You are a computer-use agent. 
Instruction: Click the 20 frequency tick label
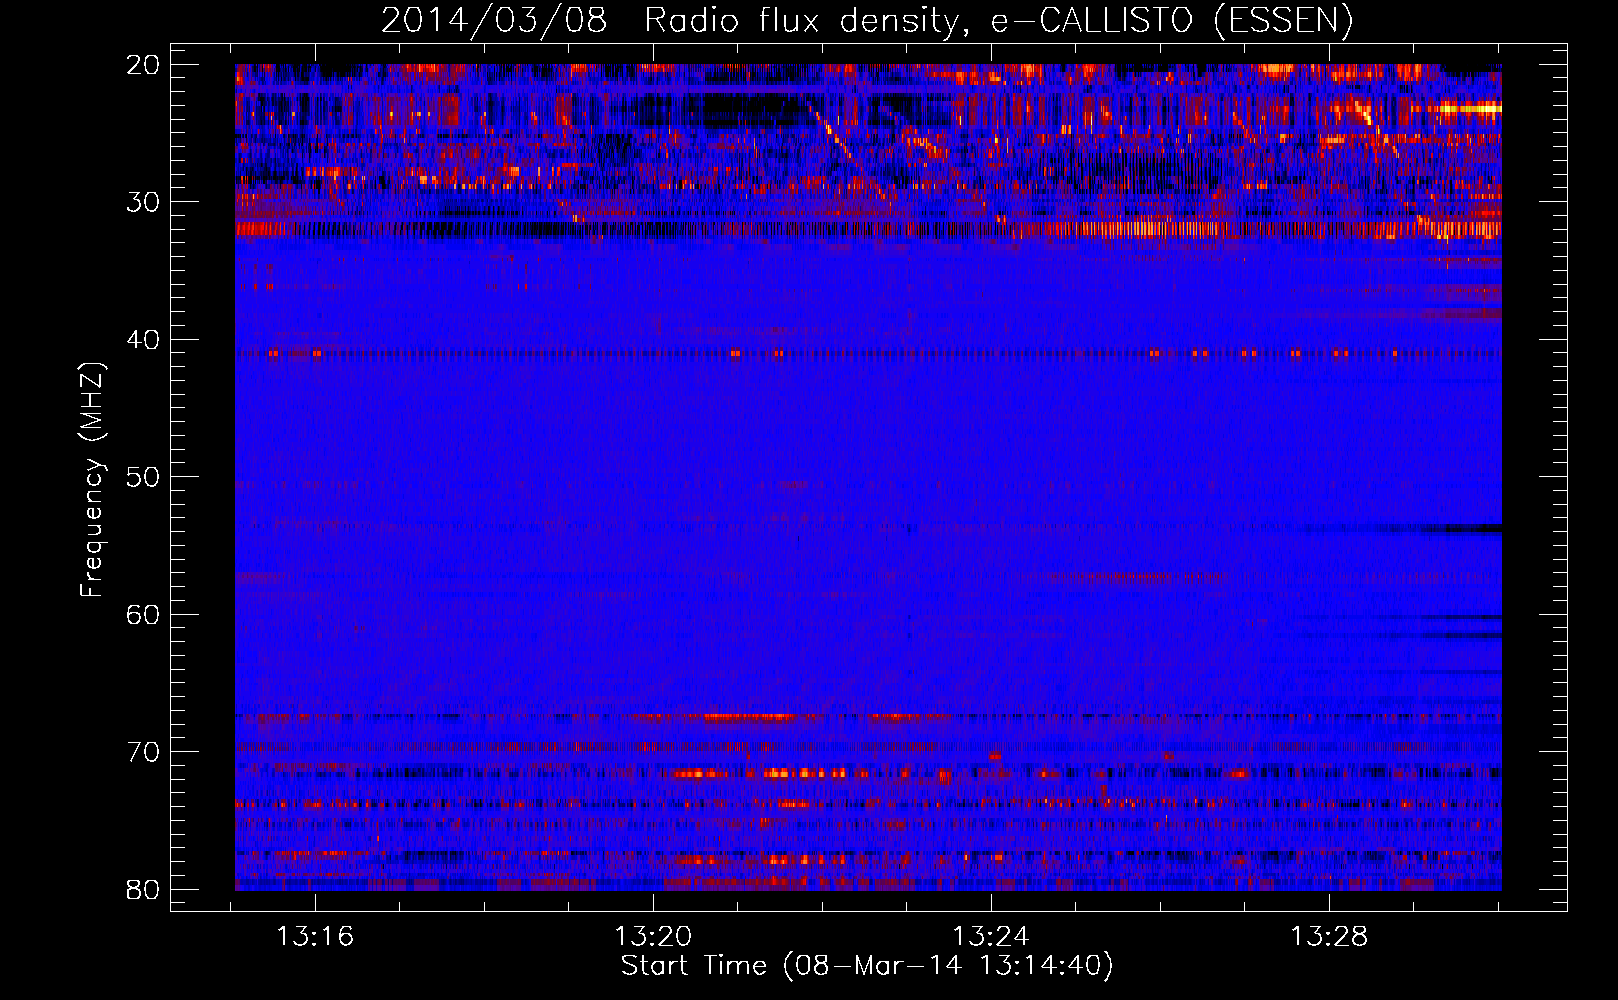[x=143, y=65]
